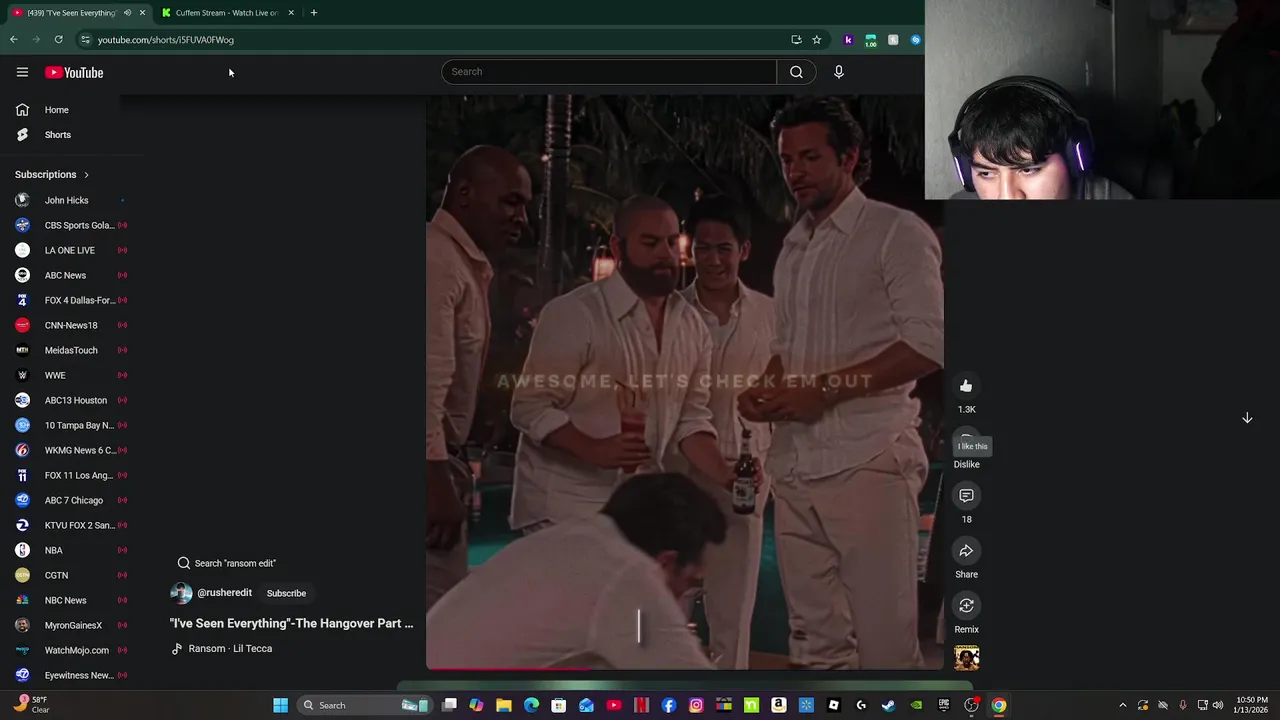Reload the page

coord(59,40)
